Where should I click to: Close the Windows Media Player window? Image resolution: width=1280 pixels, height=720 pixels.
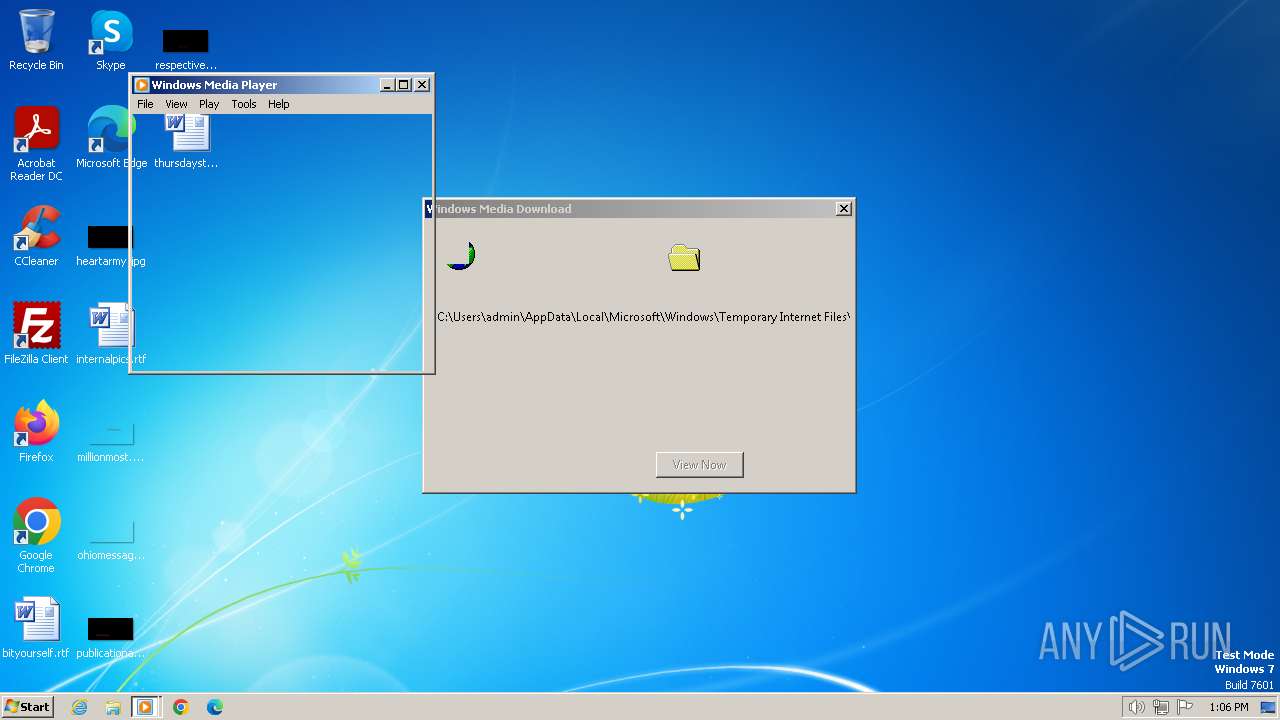coord(422,85)
